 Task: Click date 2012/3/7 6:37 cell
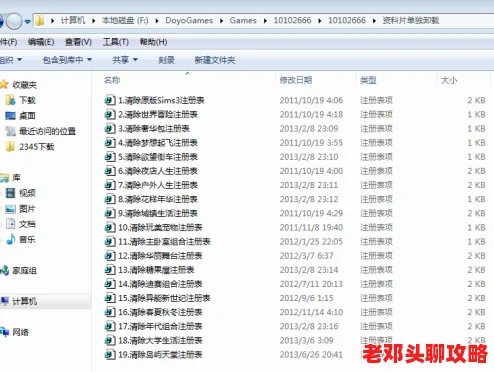pyautogui.click(x=306, y=256)
